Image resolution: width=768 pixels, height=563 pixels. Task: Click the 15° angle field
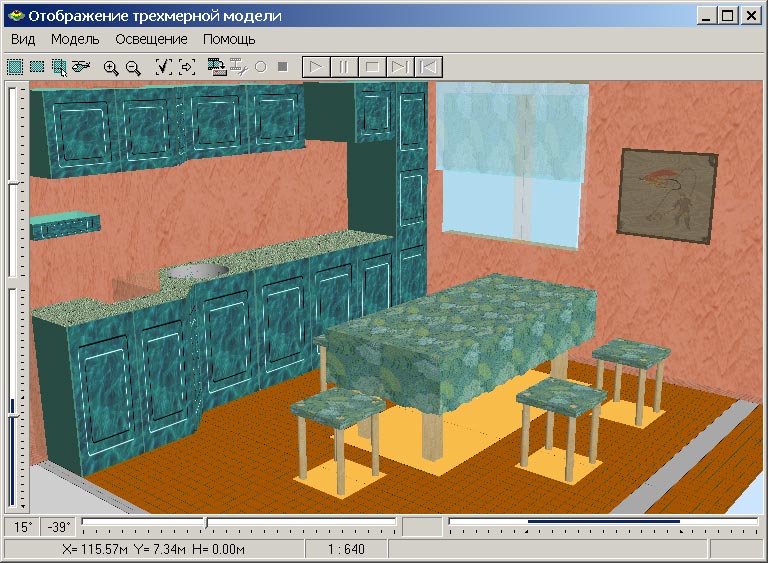click(22, 527)
